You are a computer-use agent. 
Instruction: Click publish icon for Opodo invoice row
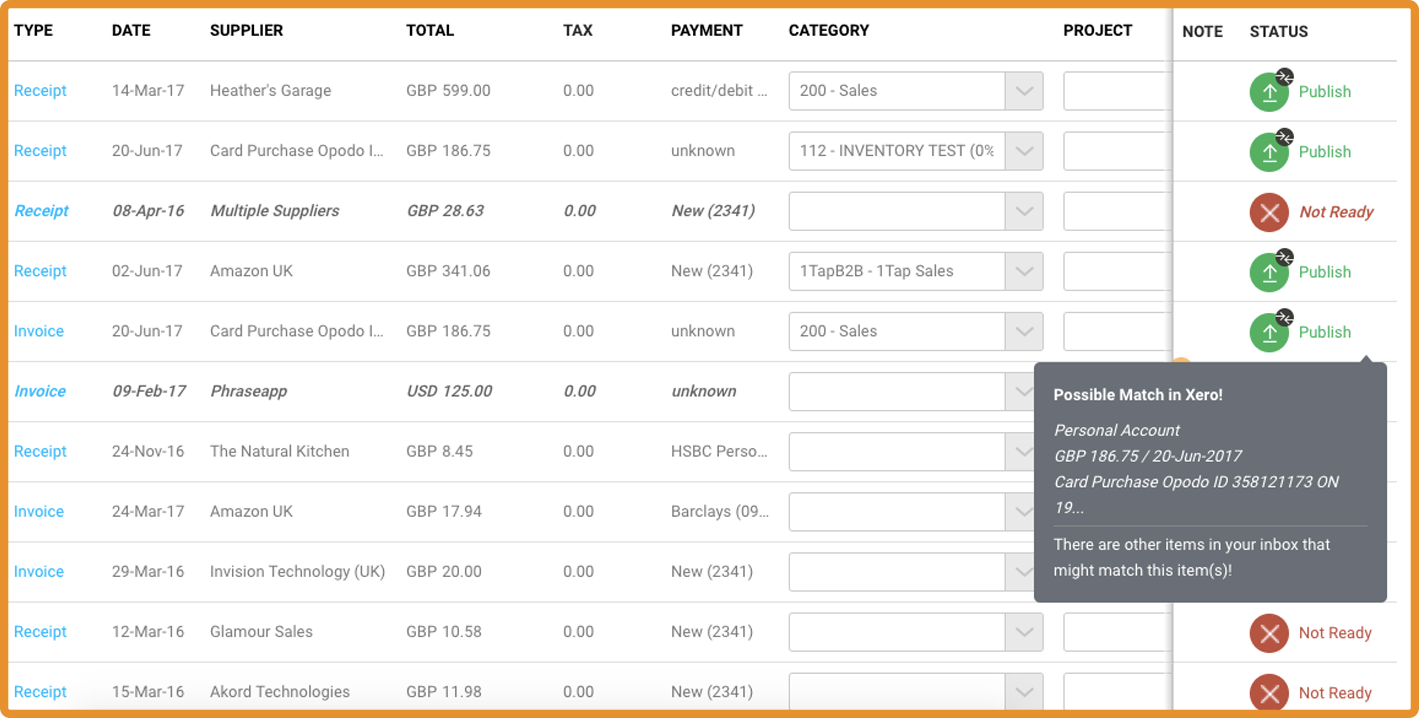(1268, 333)
